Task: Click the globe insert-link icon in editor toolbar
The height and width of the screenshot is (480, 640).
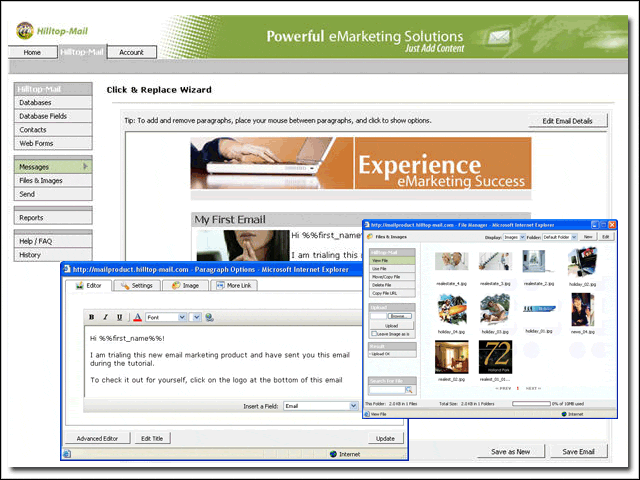Action: coord(209,317)
